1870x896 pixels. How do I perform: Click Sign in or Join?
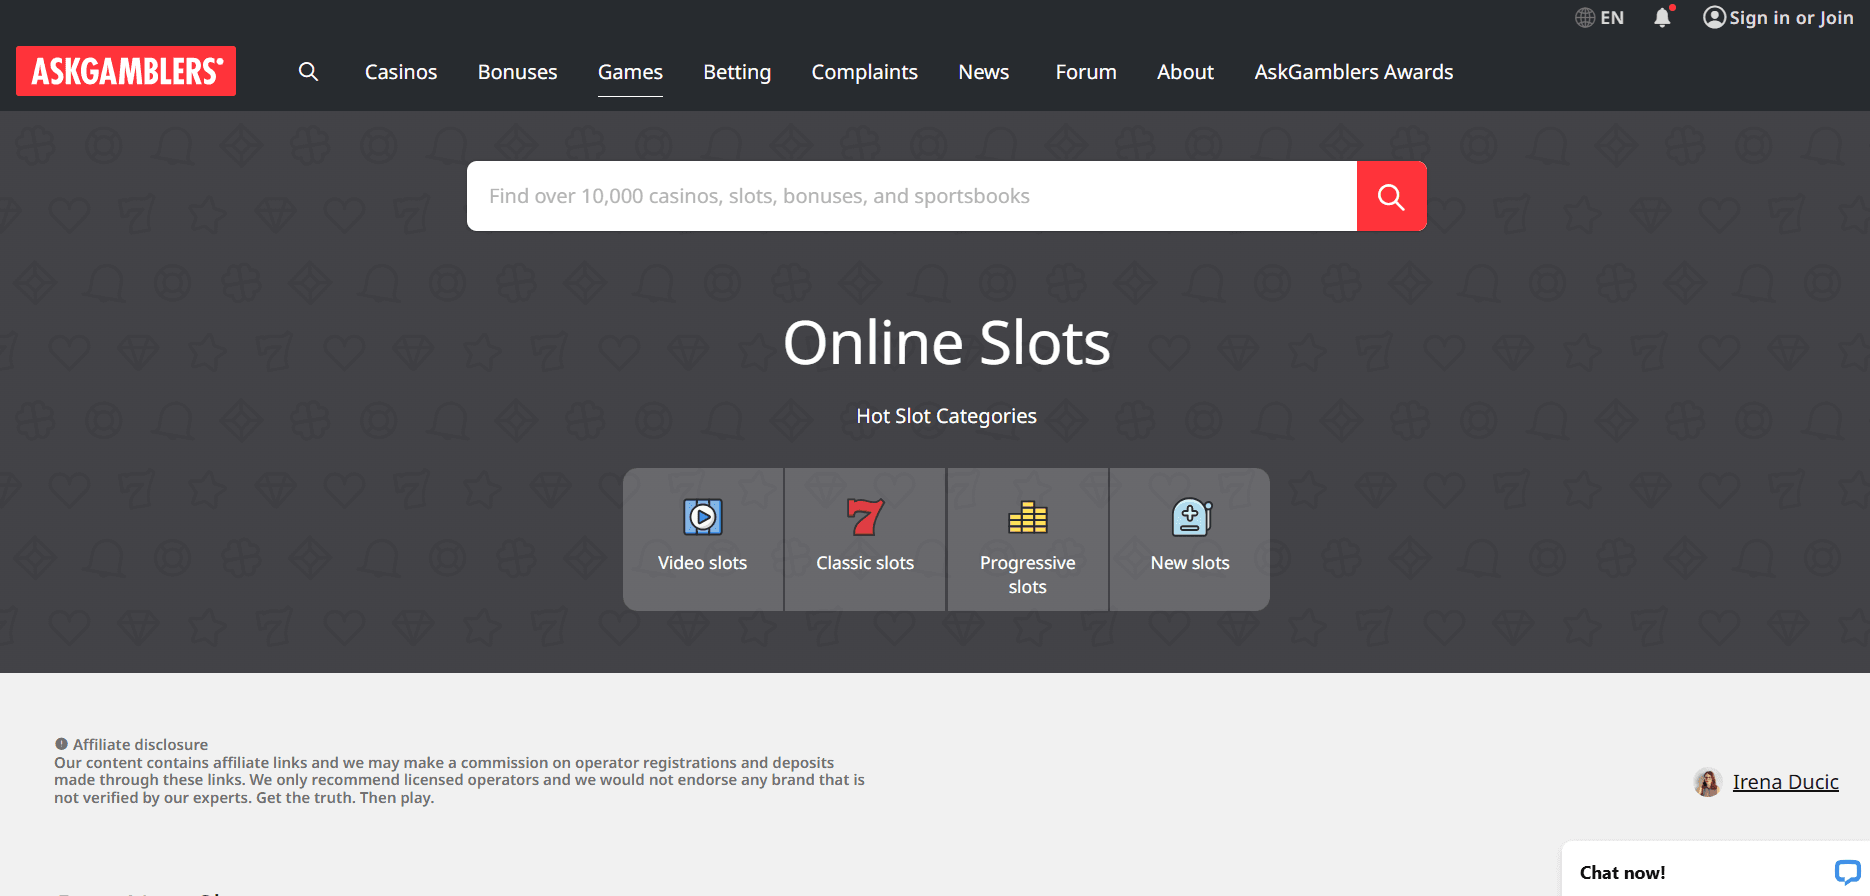pos(1791,18)
